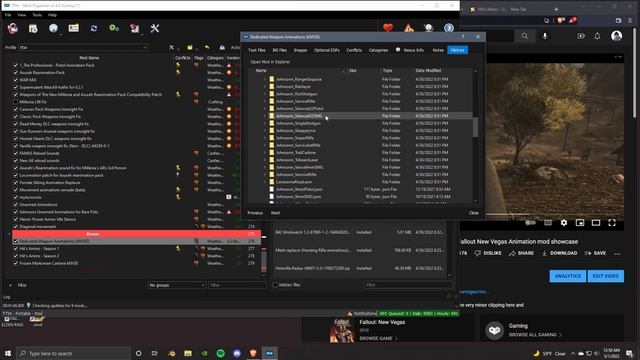
Task: Enable the Millenia LIN Fix mod checkbox
Action: tap(16, 102)
